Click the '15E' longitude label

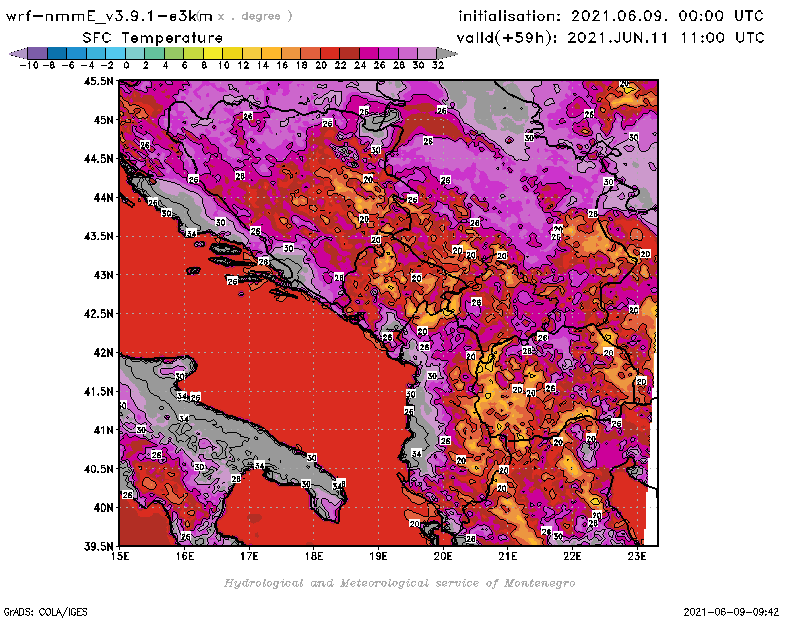pyautogui.click(x=120, y=556)
